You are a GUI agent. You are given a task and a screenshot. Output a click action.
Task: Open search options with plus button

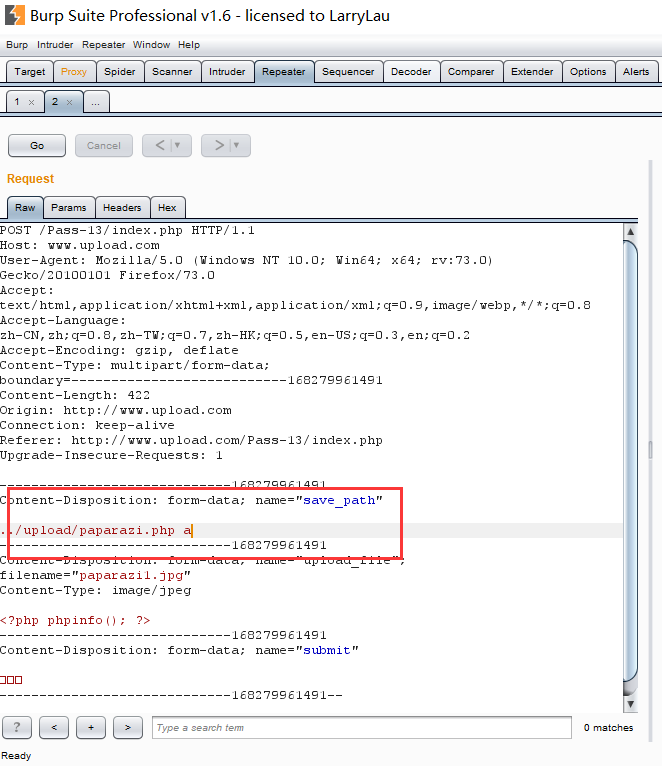point(91,727)
